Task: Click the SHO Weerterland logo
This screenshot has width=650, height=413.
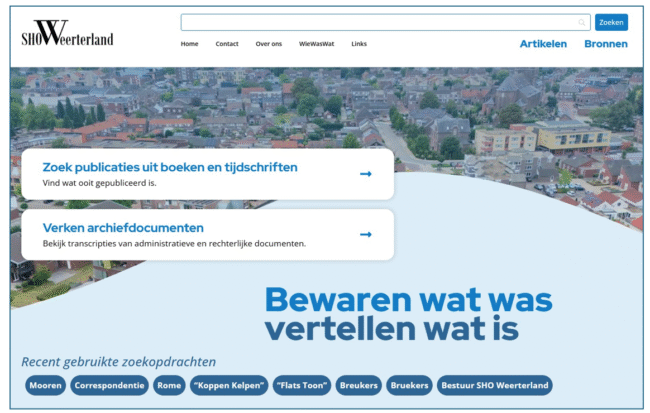Action: [x=67, y=33]
